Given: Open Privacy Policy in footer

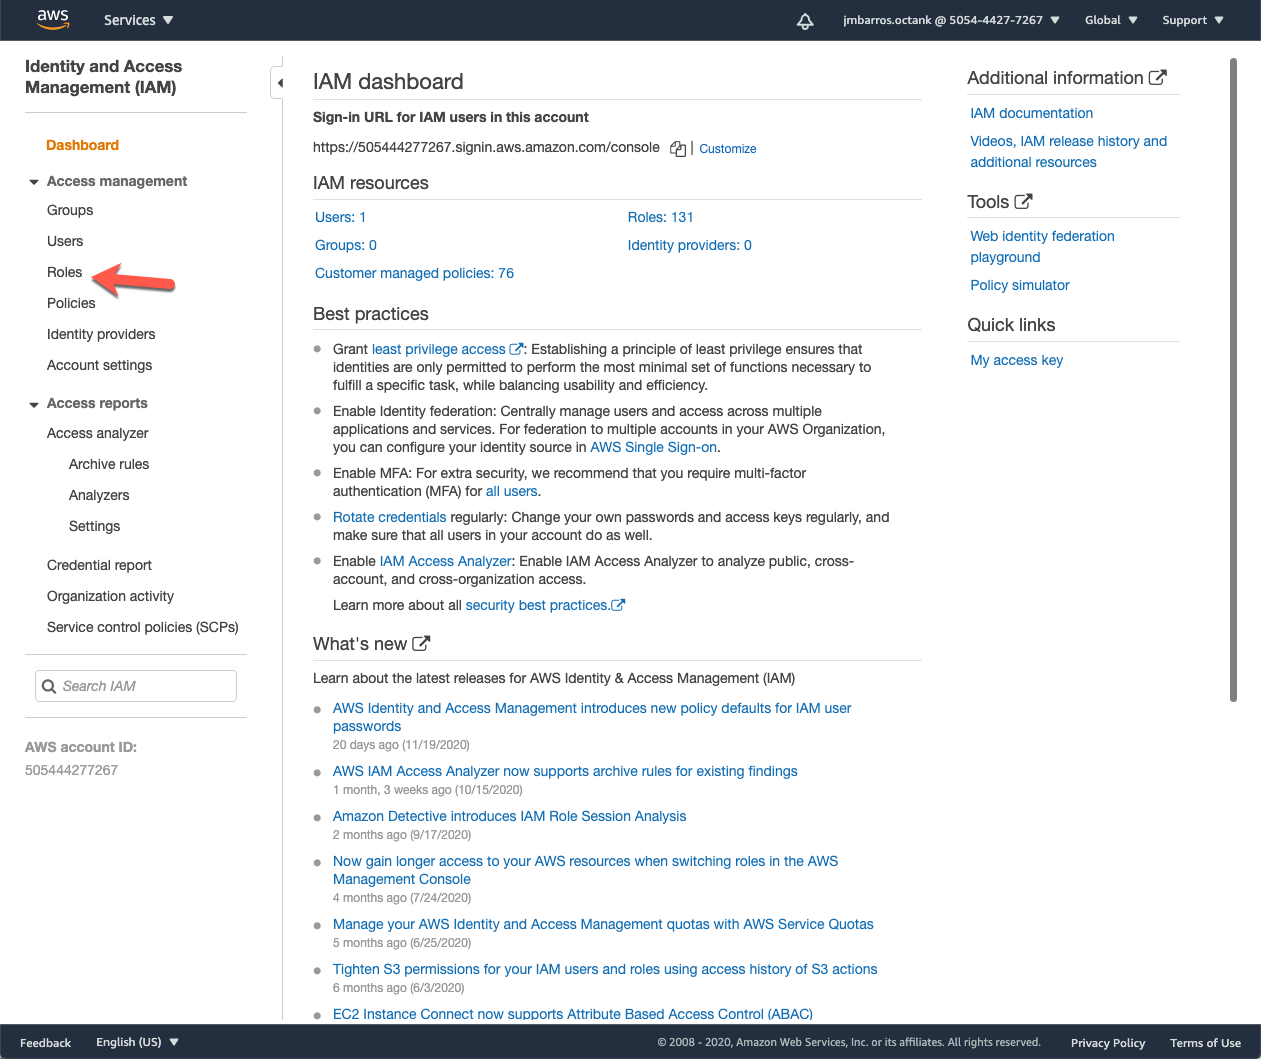Looking at the screenshot, I should pyautogui.click(x=1107, y=1043).
